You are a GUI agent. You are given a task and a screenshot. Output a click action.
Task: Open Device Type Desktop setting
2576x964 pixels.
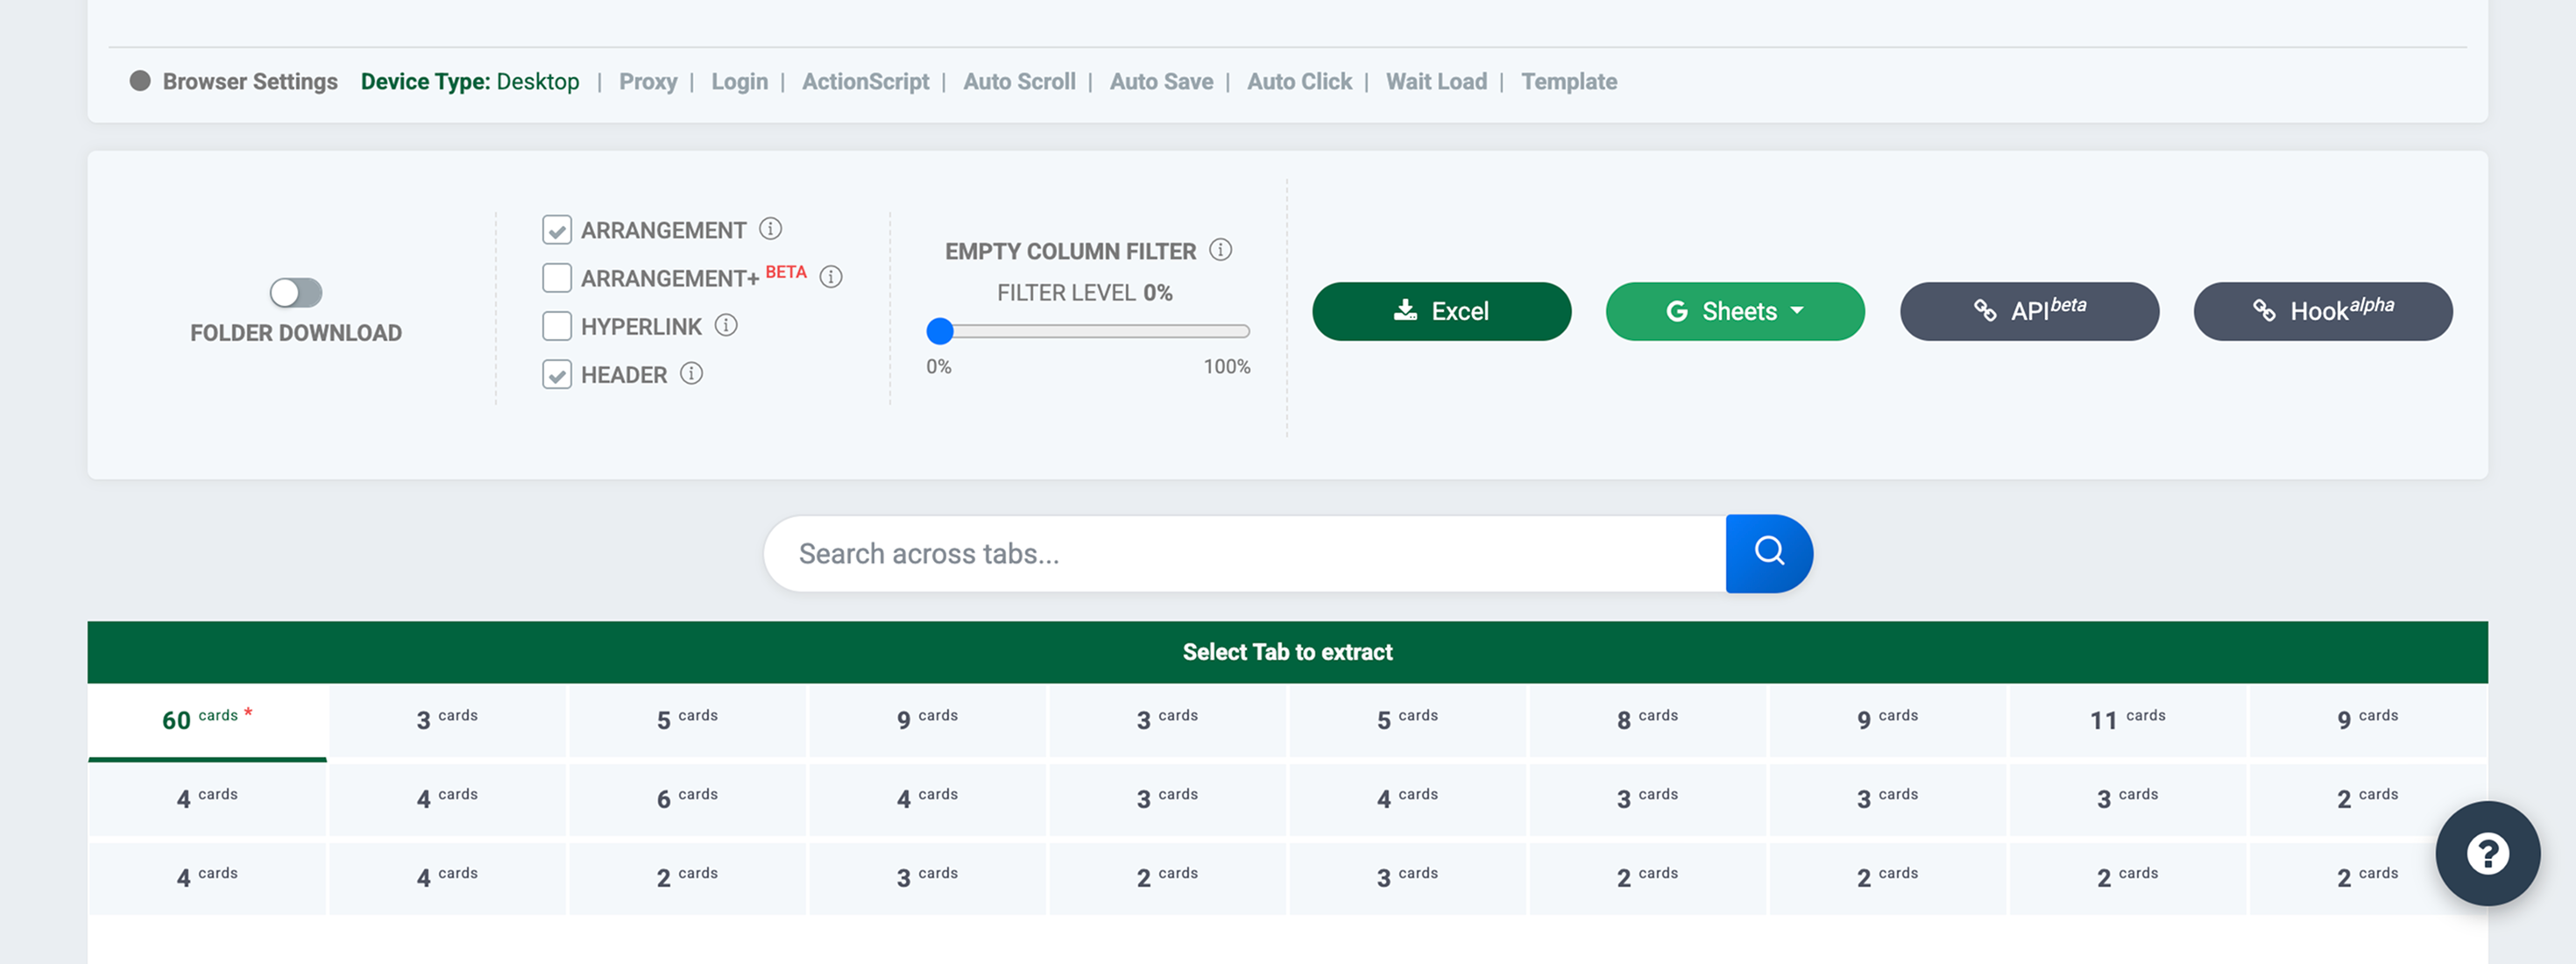coord(470,82)
